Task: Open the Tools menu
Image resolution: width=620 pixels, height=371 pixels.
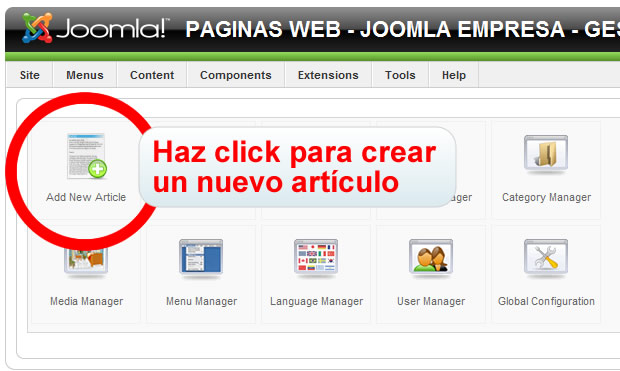Action: (x=400, y=75)
